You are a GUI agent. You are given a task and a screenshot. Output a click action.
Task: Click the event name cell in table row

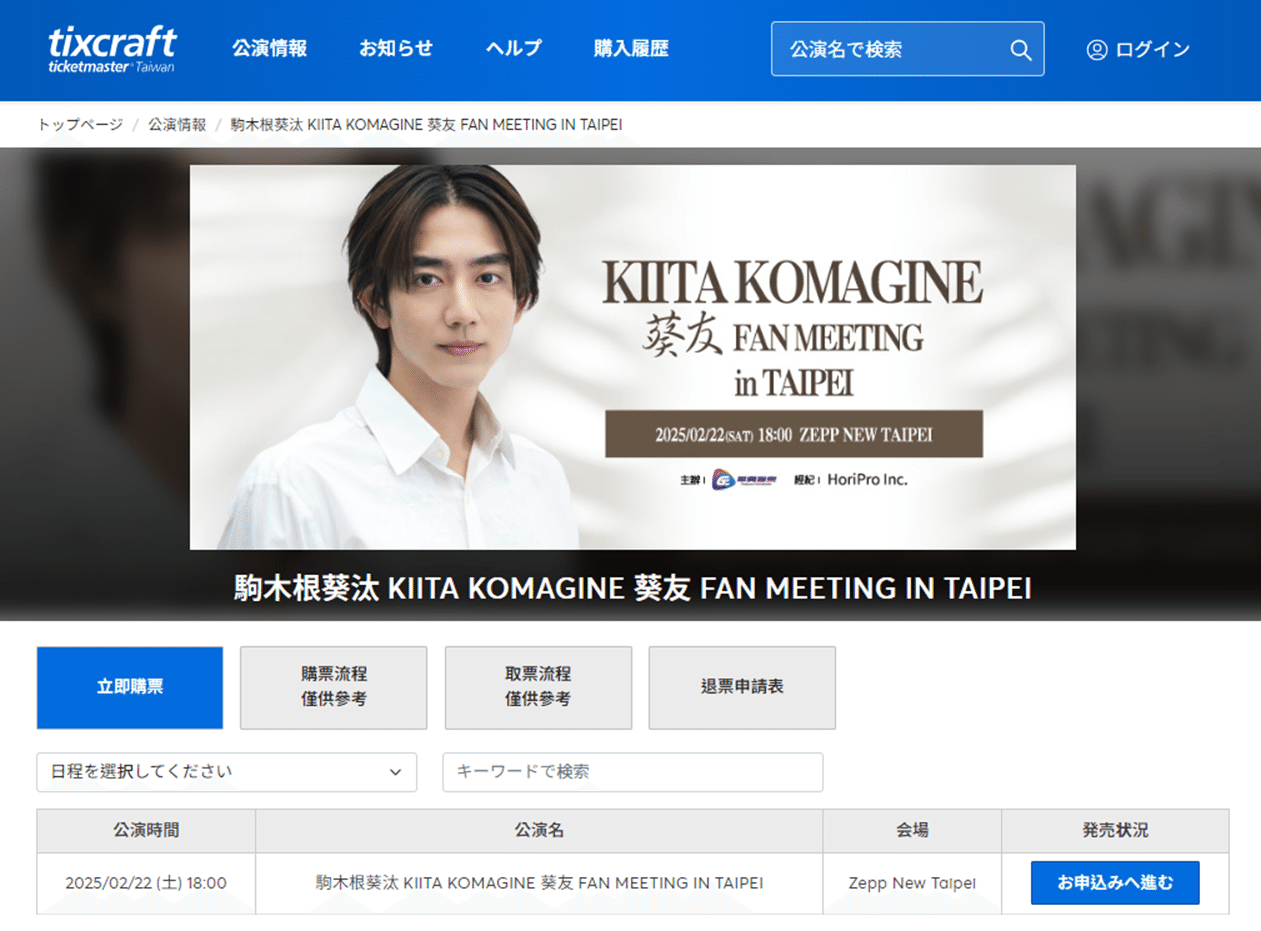[539, 883]
